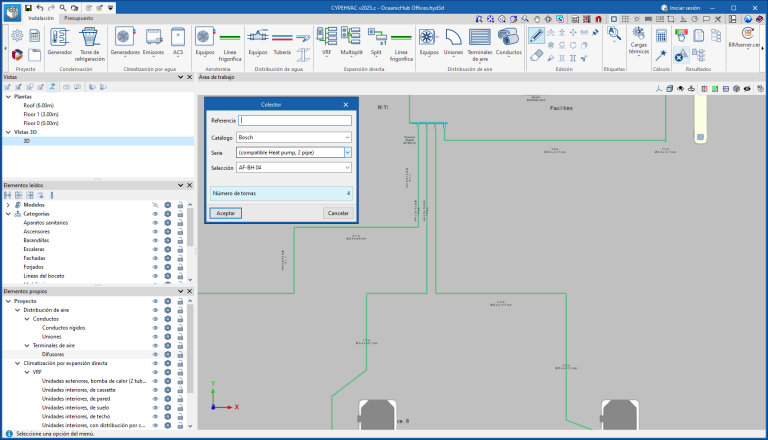Select Línea frigorífica in Aerotermia group
The width and height of the screenshot is (768, 440).
(230, 44)
